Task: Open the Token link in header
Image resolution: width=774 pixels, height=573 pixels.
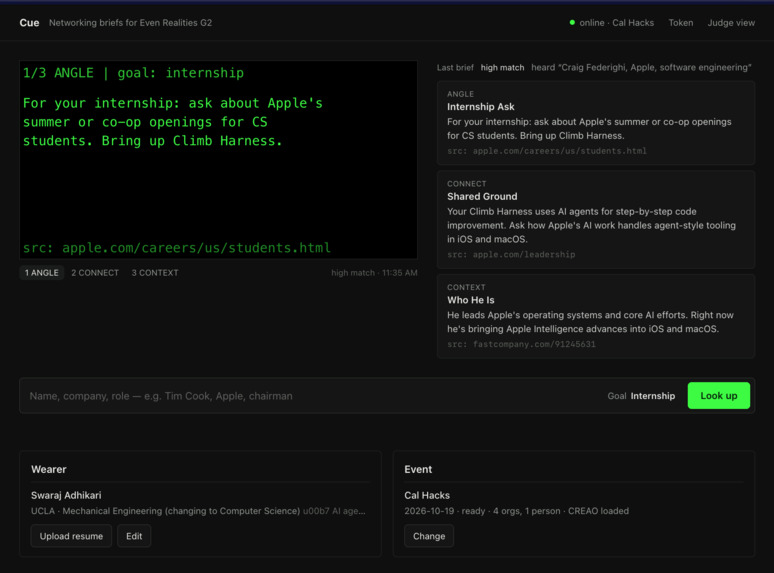Action: (x=680, y=23)
